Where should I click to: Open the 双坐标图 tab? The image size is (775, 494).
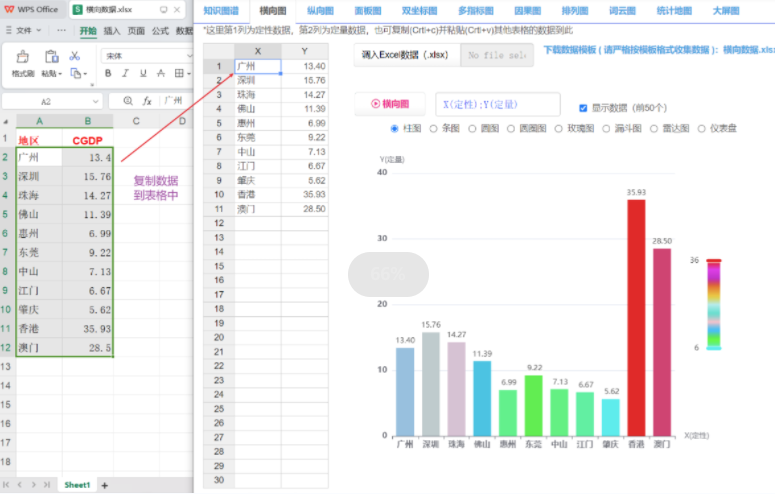click(x=420, y=11)
